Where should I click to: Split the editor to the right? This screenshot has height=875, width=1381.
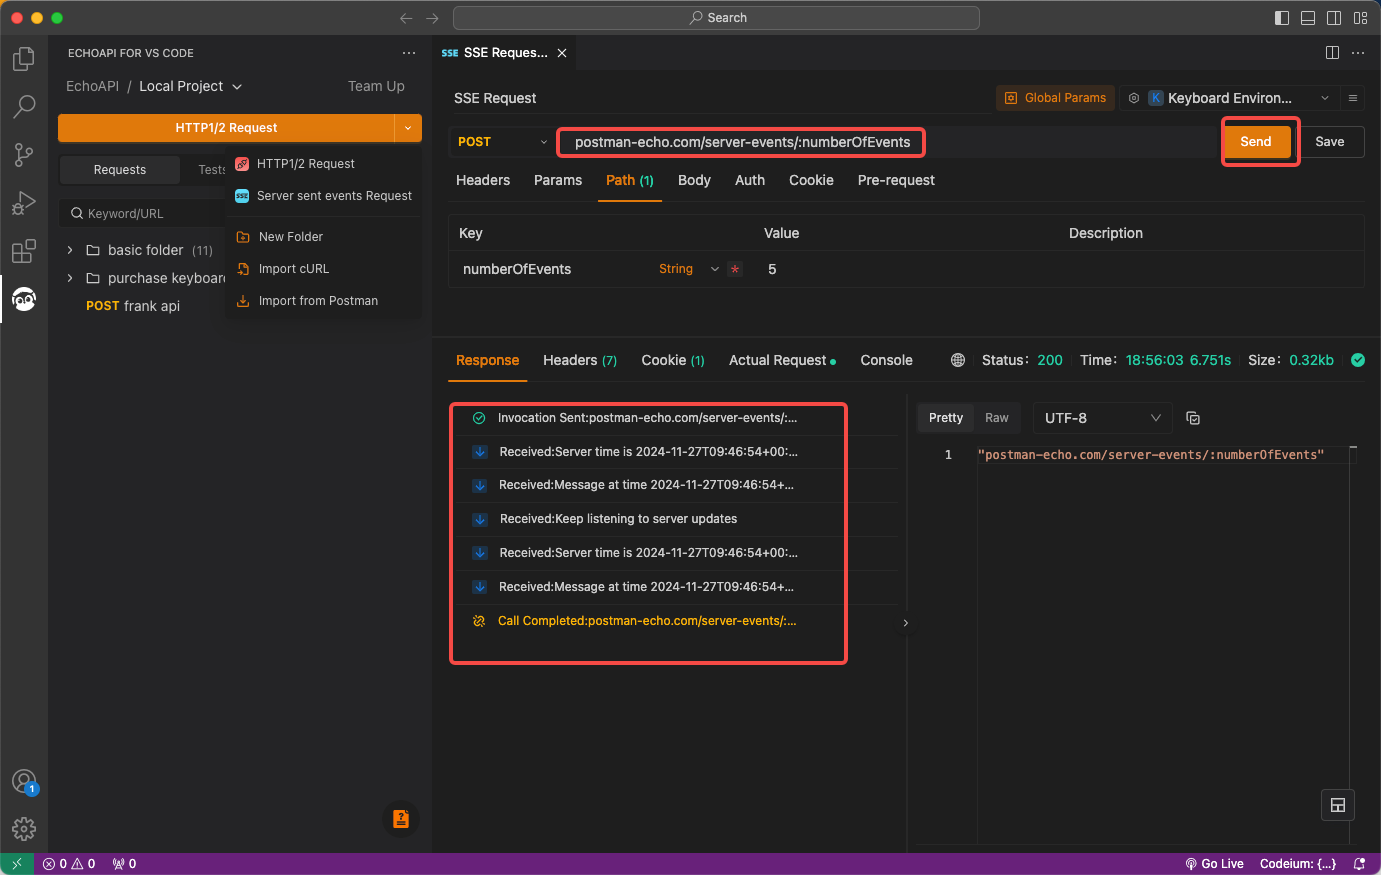1332,53
